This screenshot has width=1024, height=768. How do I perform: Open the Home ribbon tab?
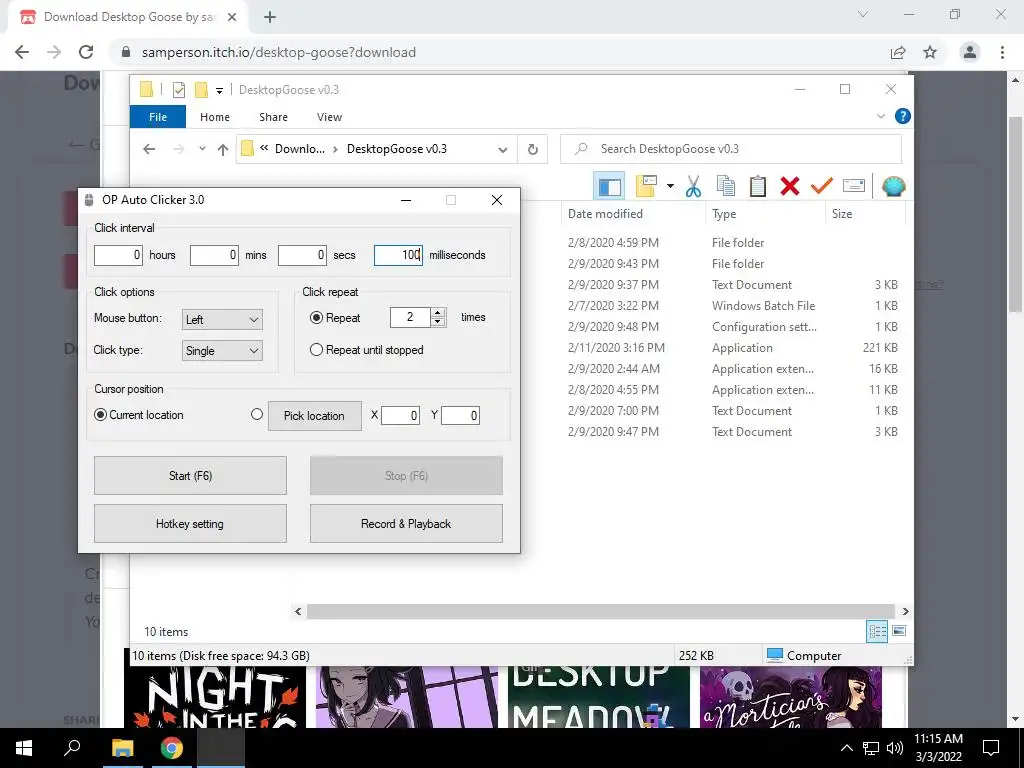tap(215, 117)
